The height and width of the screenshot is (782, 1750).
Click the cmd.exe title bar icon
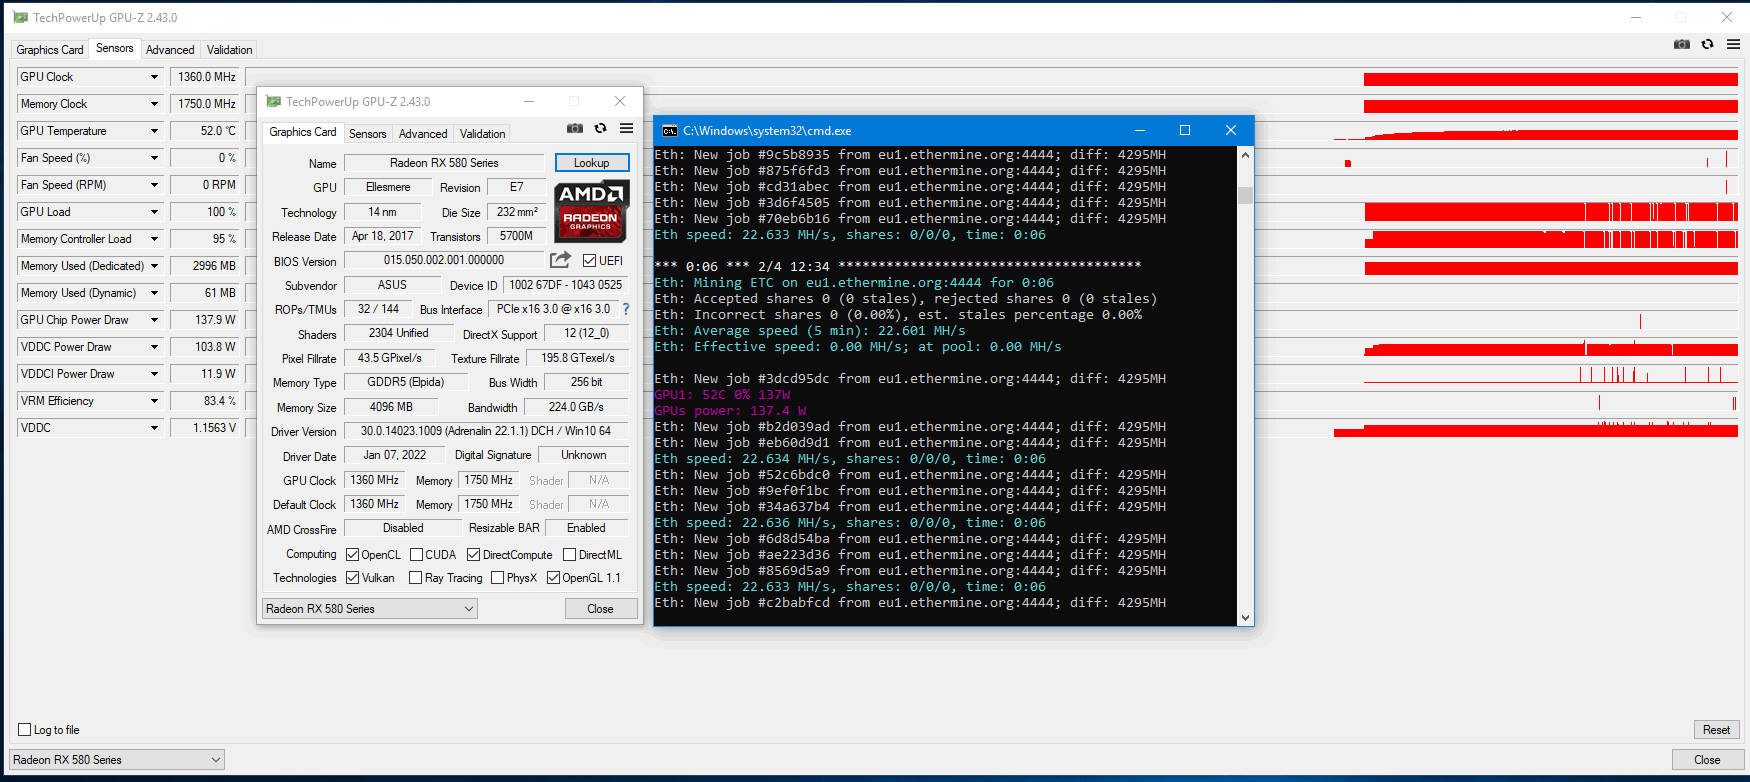[669, 131]
